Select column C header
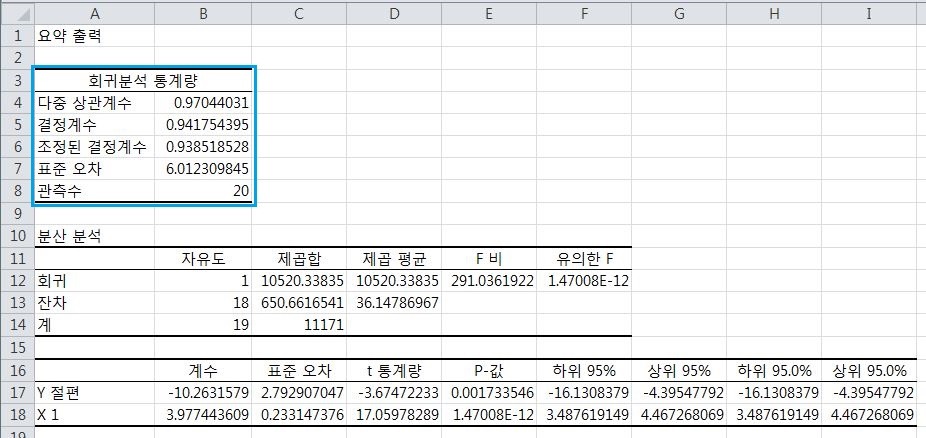 pyautogui.click(x=298, y=14)
